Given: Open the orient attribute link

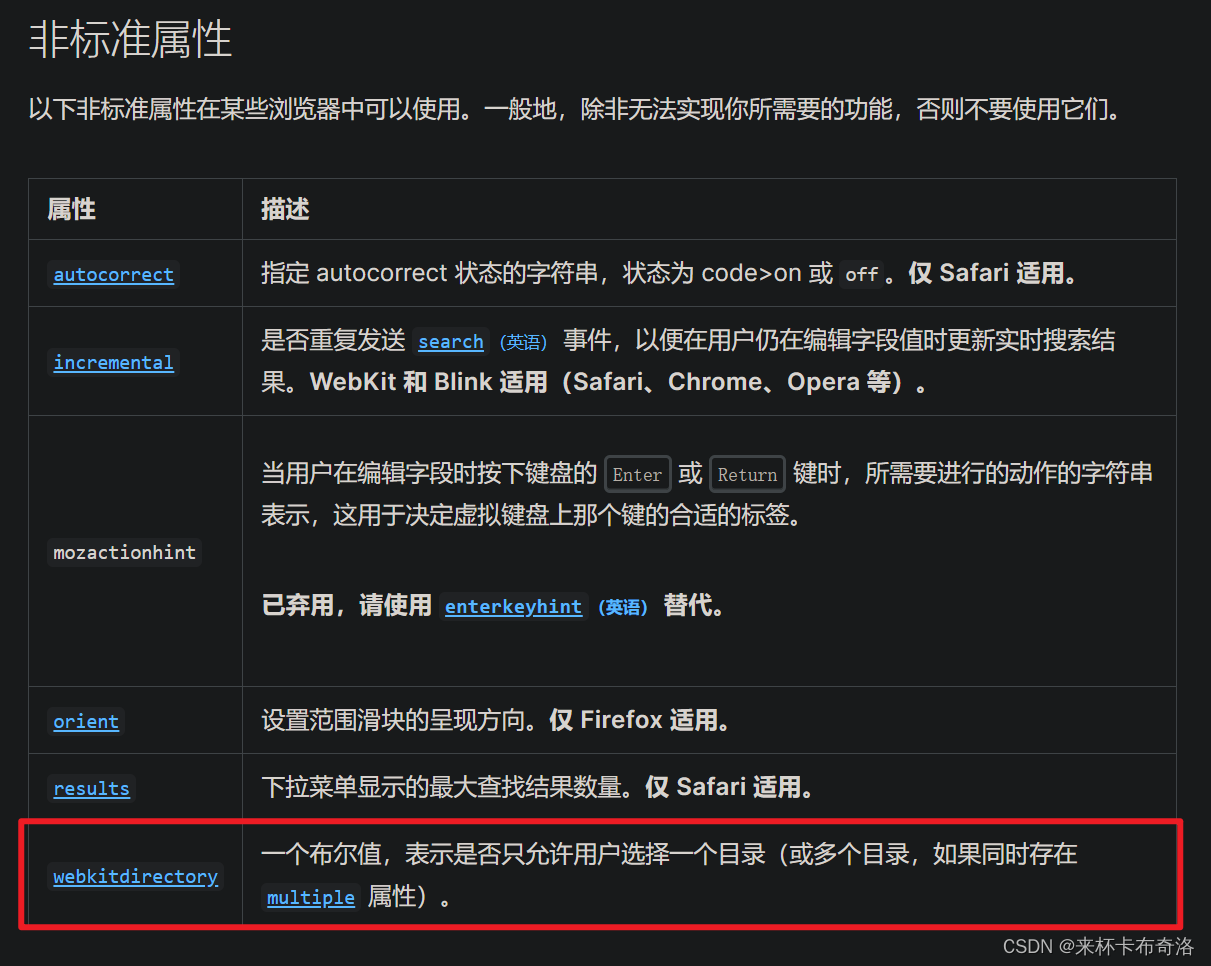Looking at the screenshot, I should point(86,721).
